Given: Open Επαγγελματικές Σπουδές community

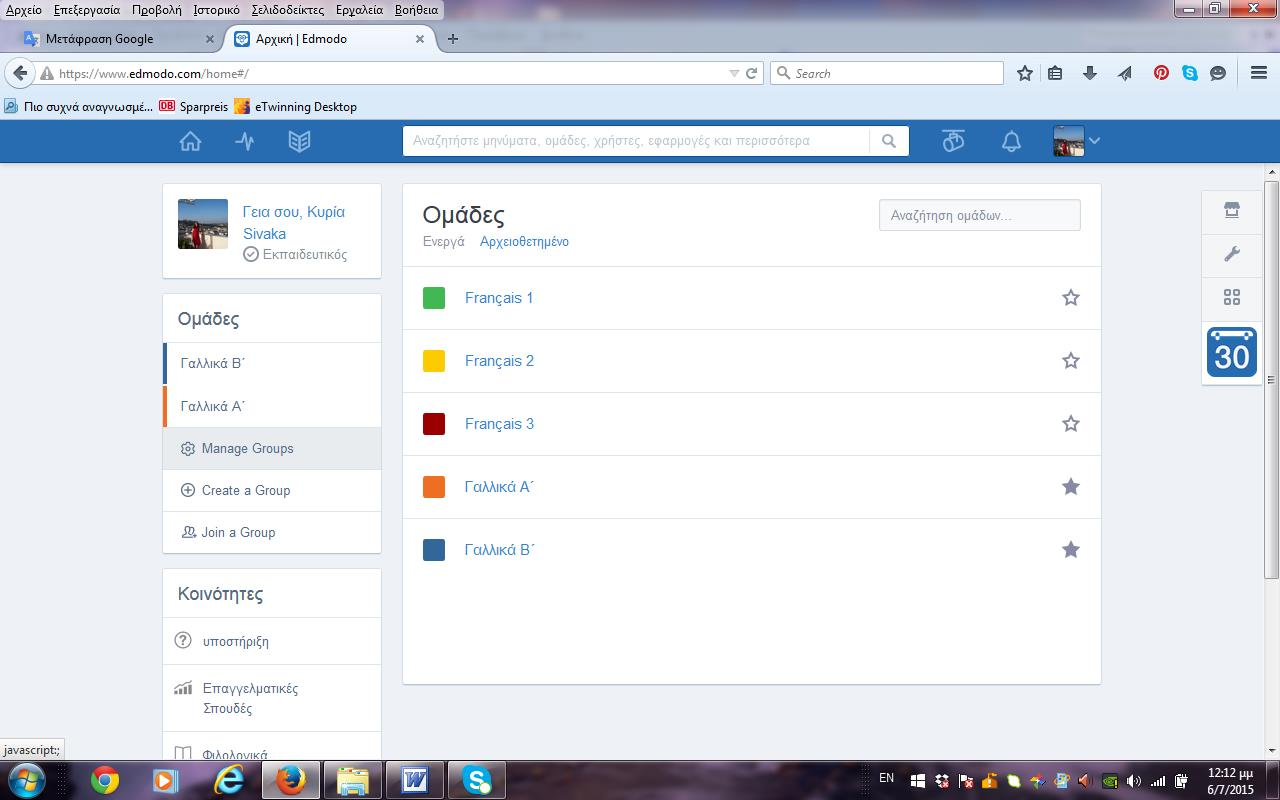Looking at the screenshot, I should point(272,698).
